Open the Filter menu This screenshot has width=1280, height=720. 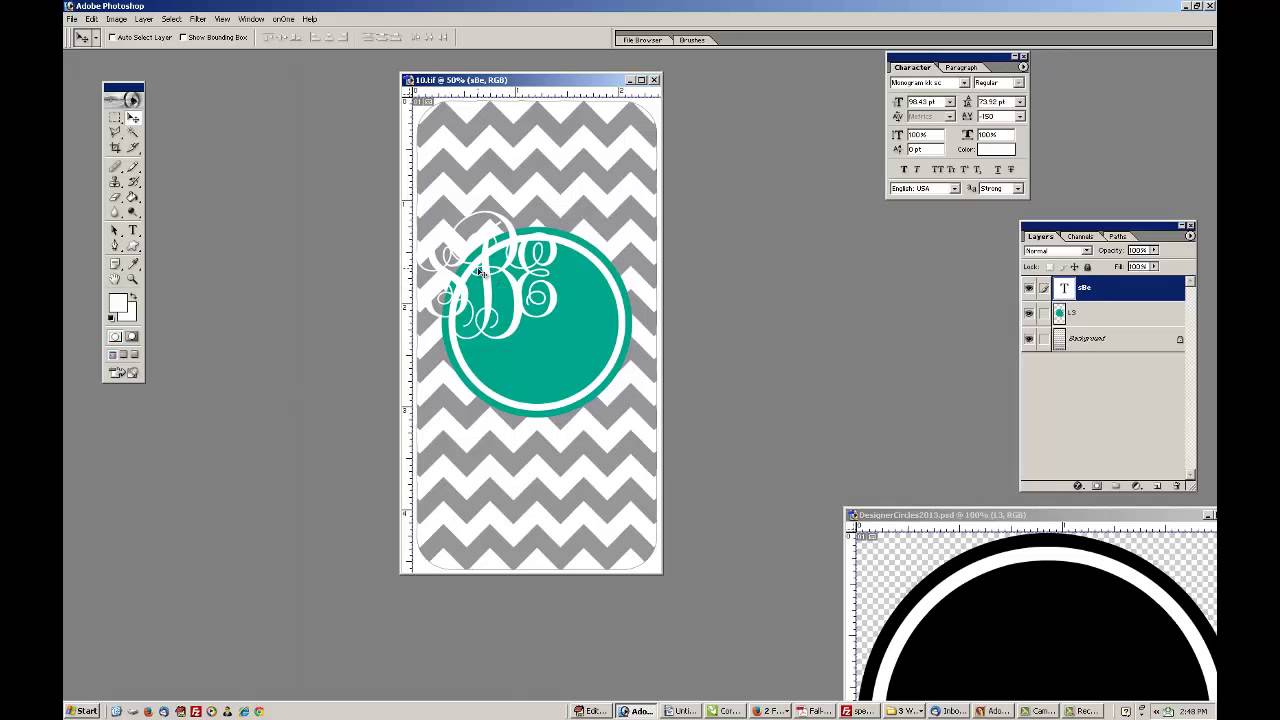tap(198, 19)
